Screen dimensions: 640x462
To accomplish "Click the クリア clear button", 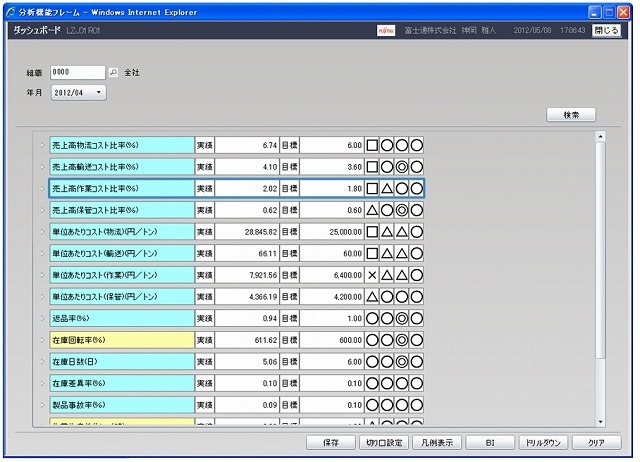I will coord(596,442).
